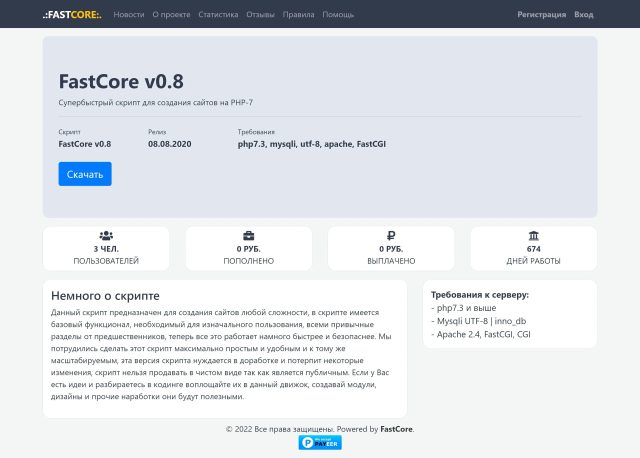This screenshot has height=458, width=640.
Task: Click the 674 дней работы stat card
Action: click(x=533, y=248)
